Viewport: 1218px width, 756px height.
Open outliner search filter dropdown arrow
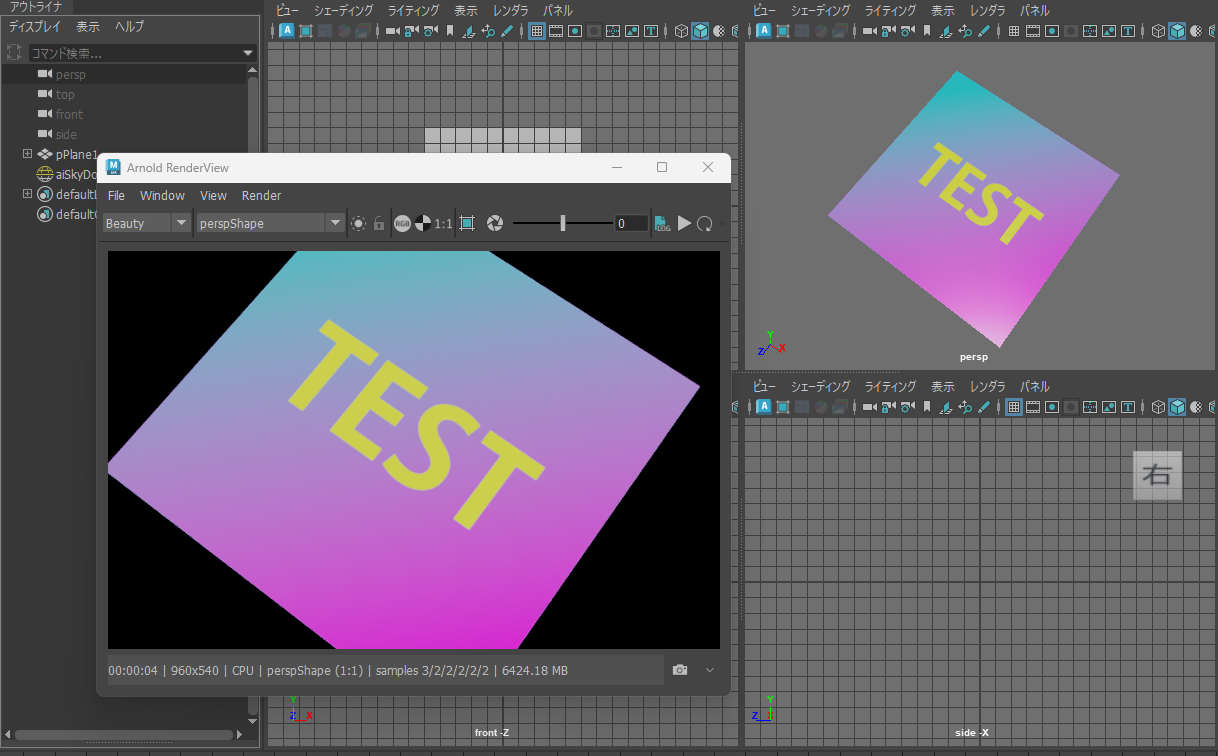248,53
